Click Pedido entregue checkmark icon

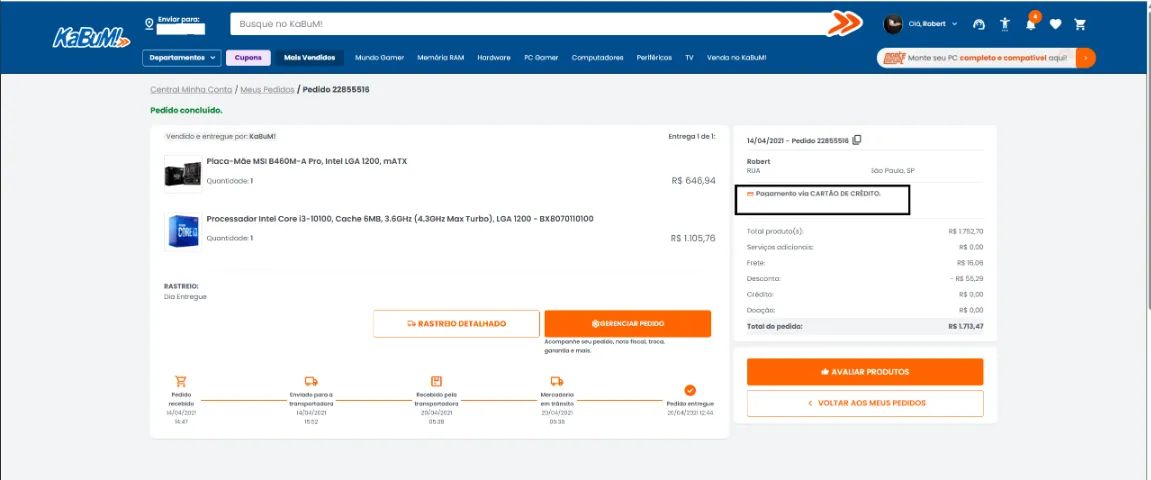(x=690, y=390)
